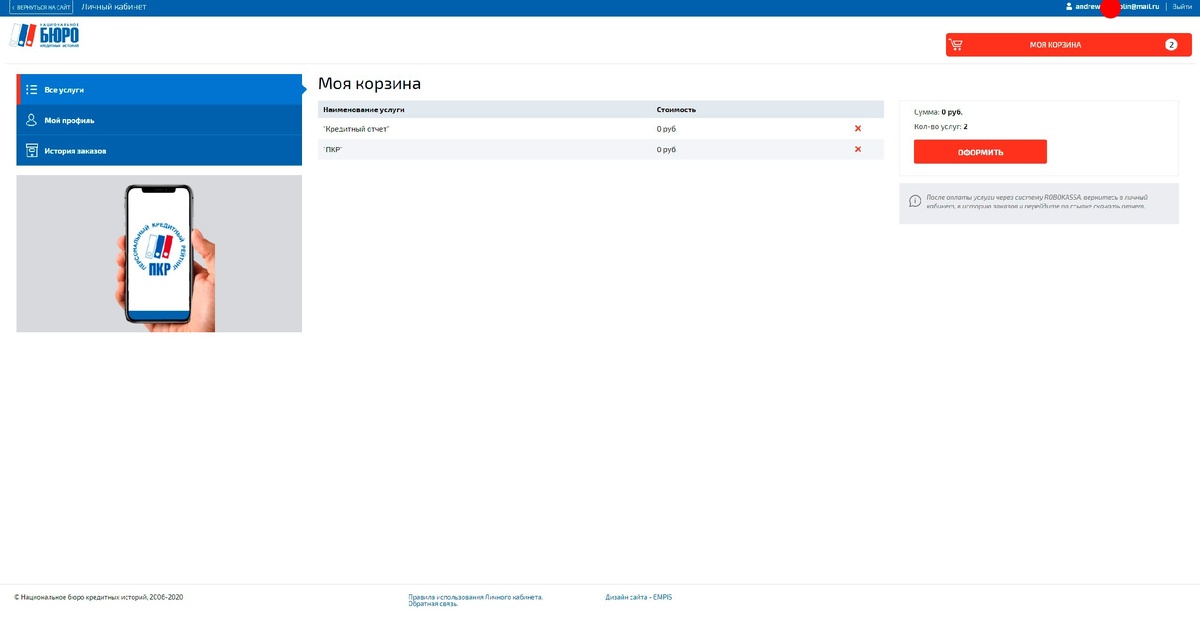Image resolution: width=1200 pixels, height=620 pixels.
Task: Open the Дизайн сайта - EMPIS link
Action: coord(639,597)
